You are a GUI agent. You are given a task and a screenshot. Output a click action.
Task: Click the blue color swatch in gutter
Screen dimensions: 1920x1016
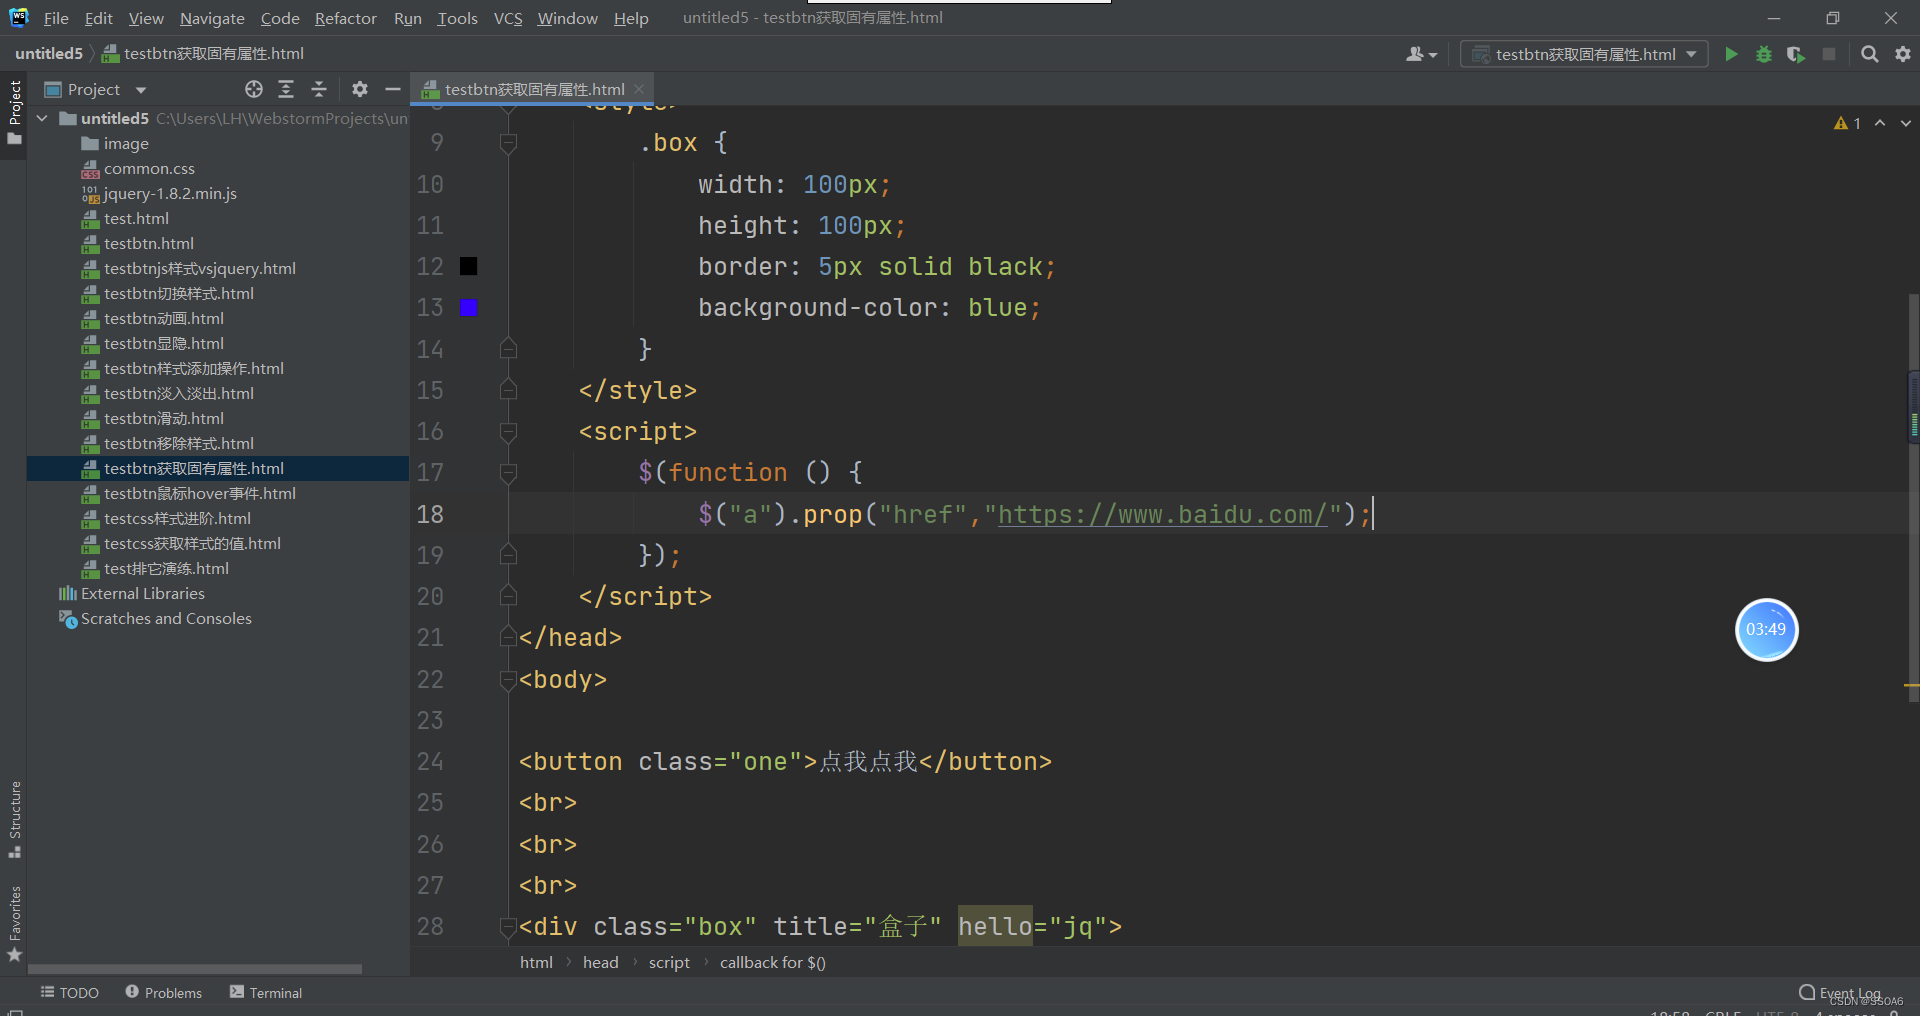(x=468, y=307)
